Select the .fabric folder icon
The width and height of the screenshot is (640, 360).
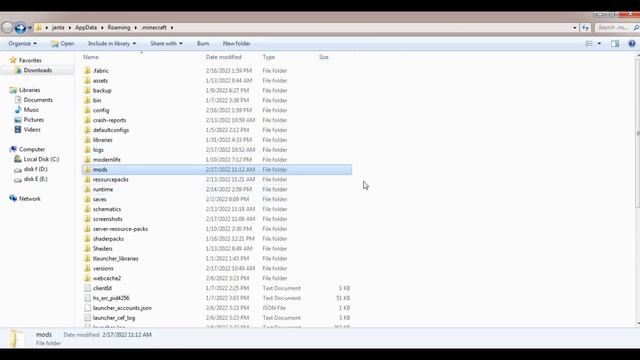coord(87,70)
